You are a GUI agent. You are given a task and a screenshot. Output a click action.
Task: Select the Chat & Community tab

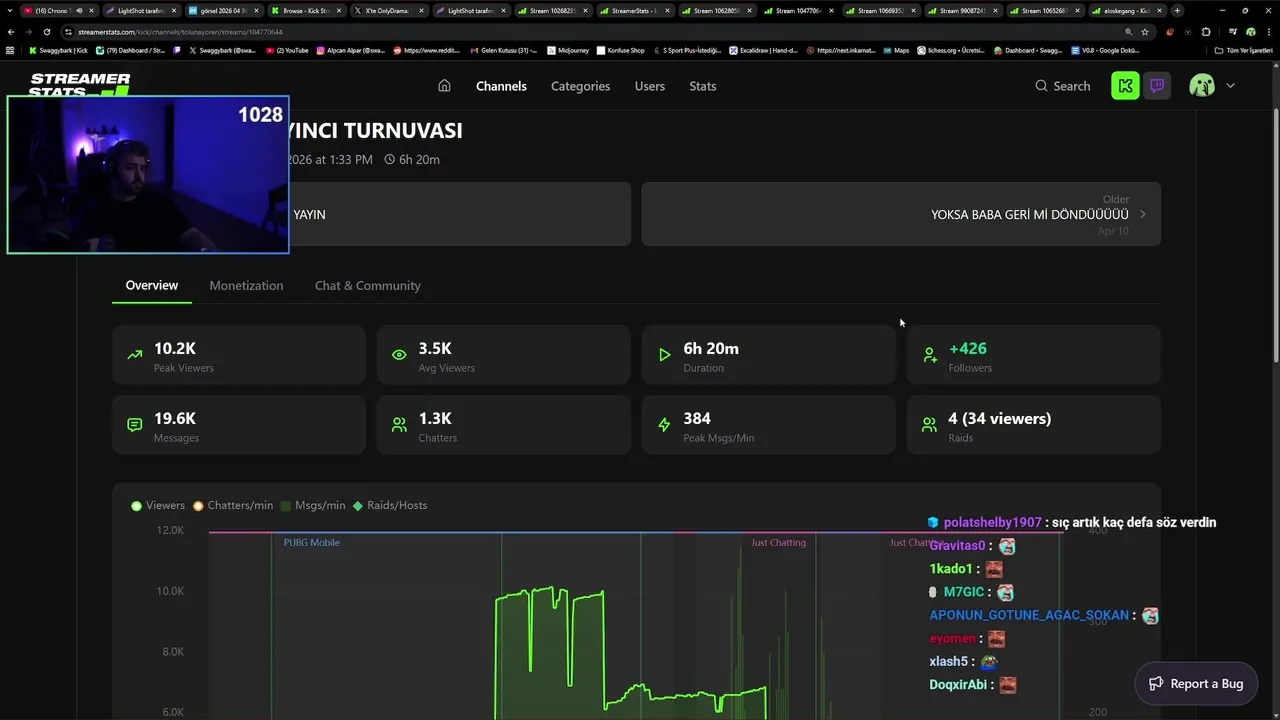tap(367, 285)
